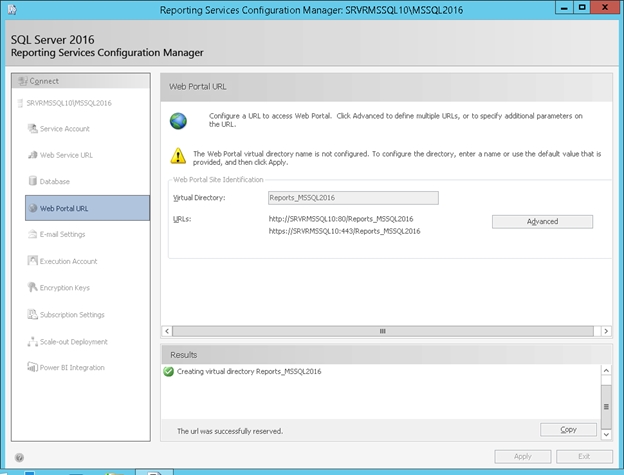Minimize the Configuration Manager window
The width and height of the screenshot is (624, 475).
coord(564,8)
